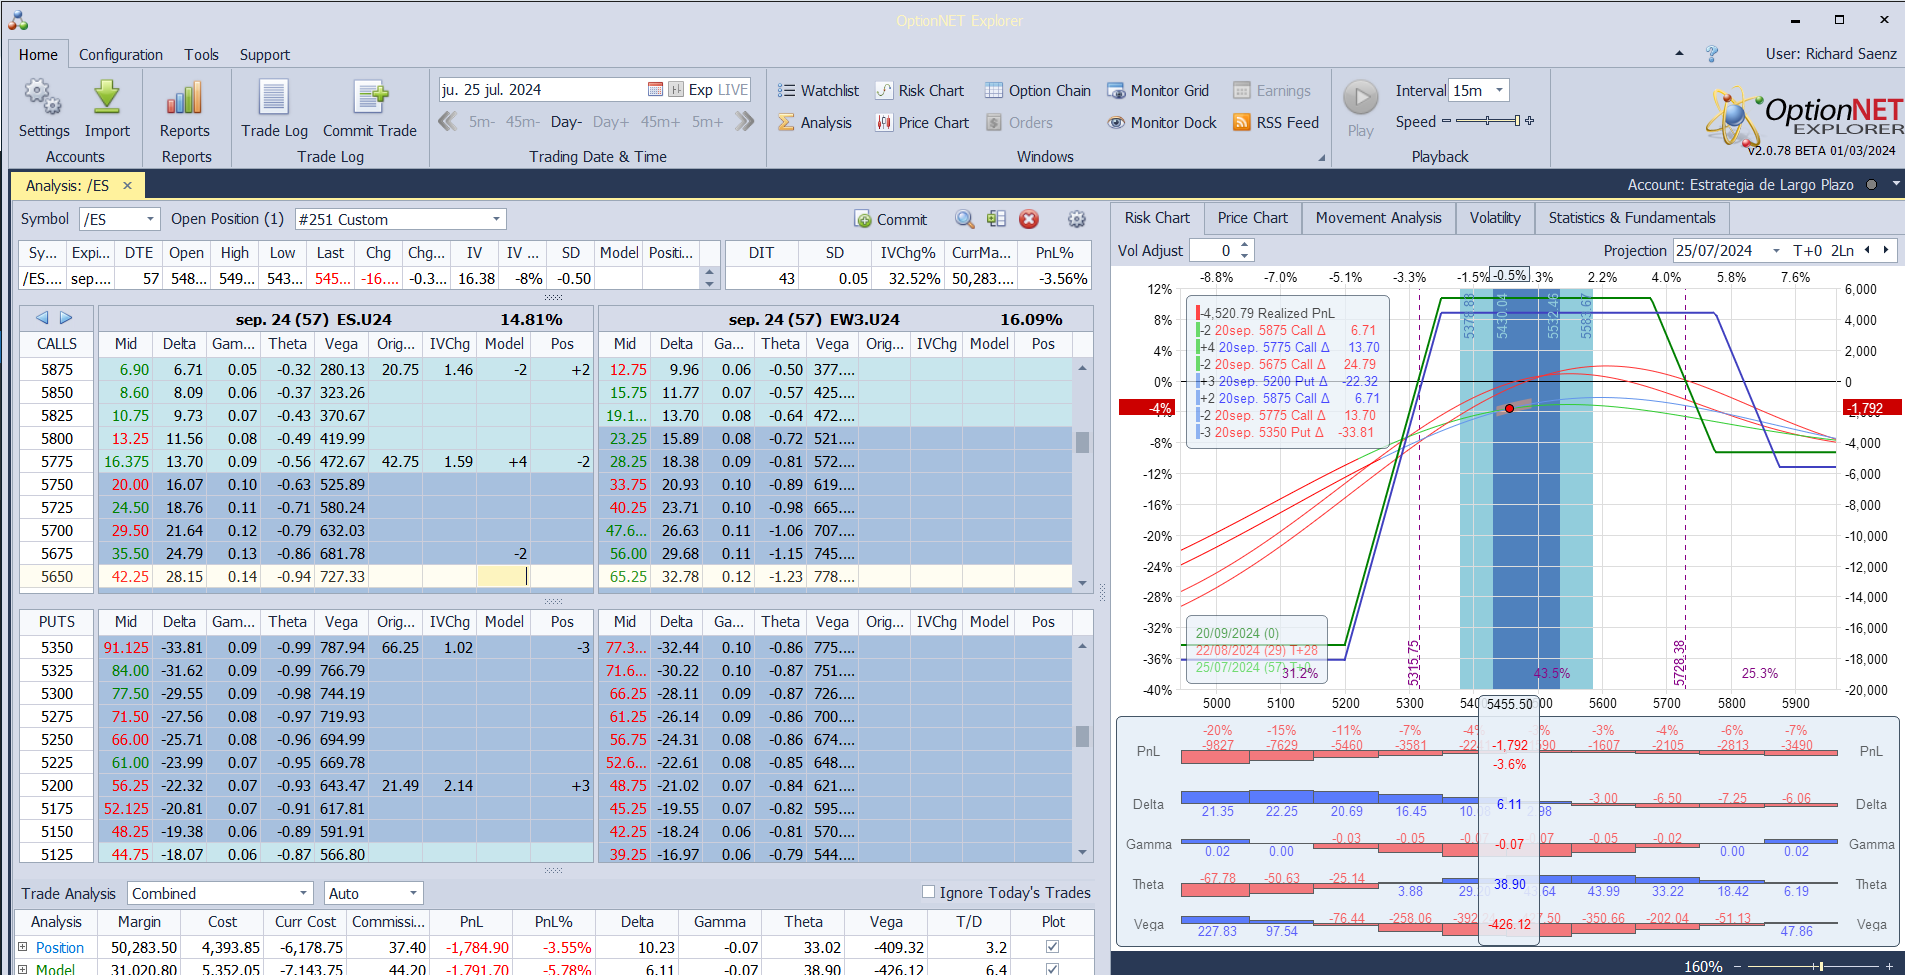
Task: Expand the Position row
Action: tap(23, 946)
